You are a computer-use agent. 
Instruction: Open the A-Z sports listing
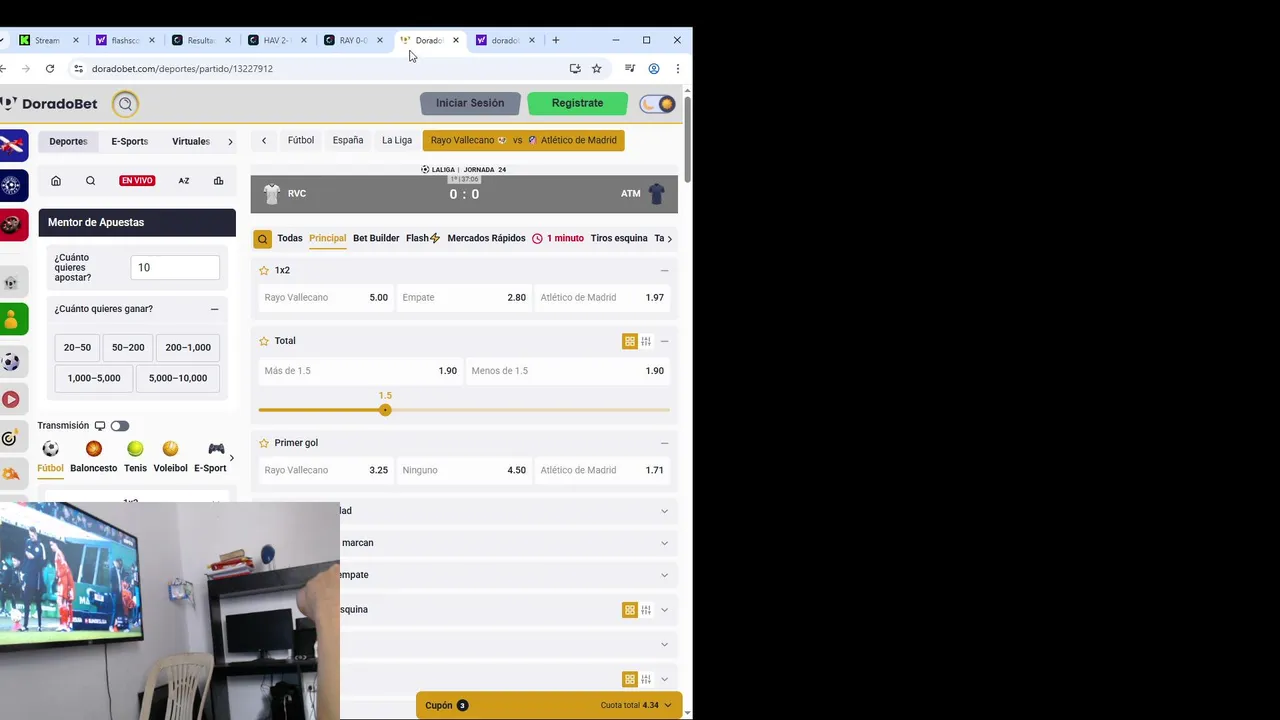(x=184, y=181)
